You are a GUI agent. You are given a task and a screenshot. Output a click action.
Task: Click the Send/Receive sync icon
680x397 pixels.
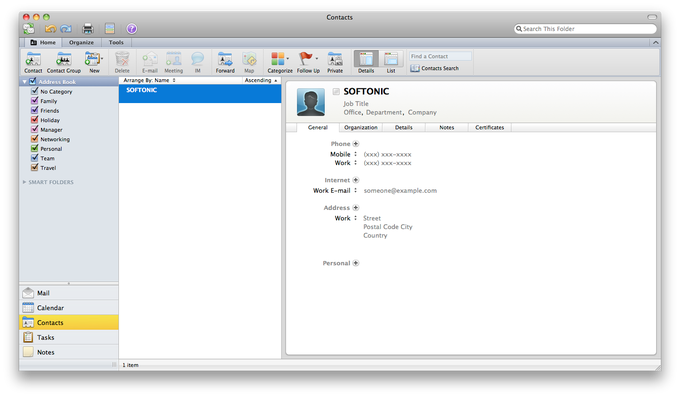pos(29,29)
